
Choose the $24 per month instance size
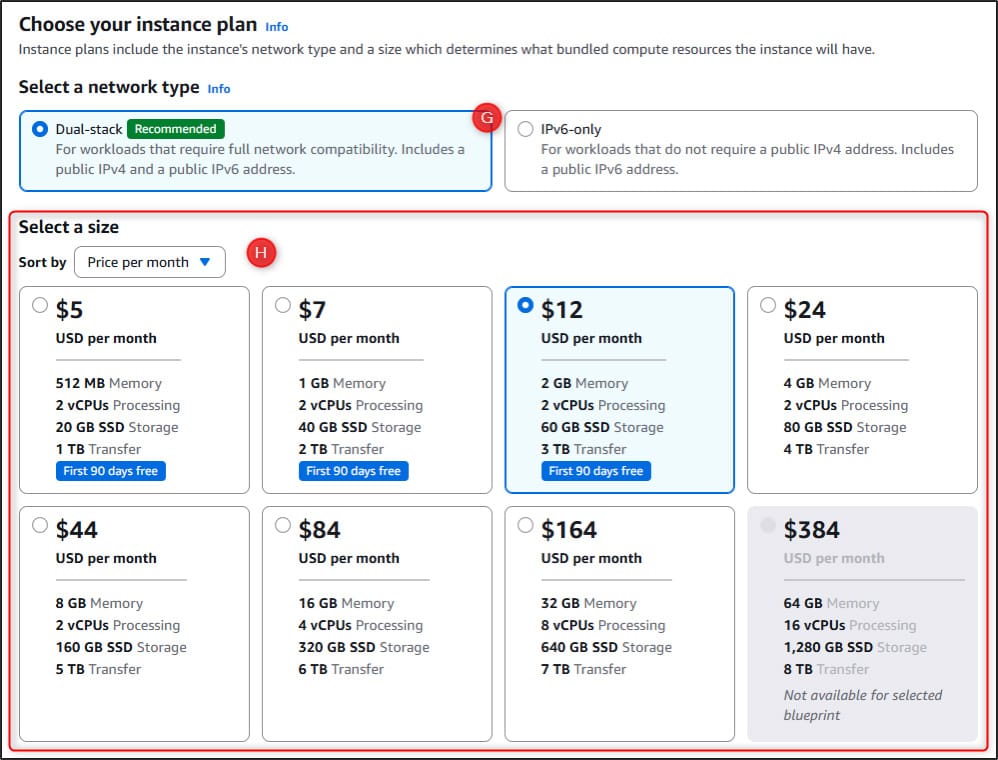[x=768, y=306]
